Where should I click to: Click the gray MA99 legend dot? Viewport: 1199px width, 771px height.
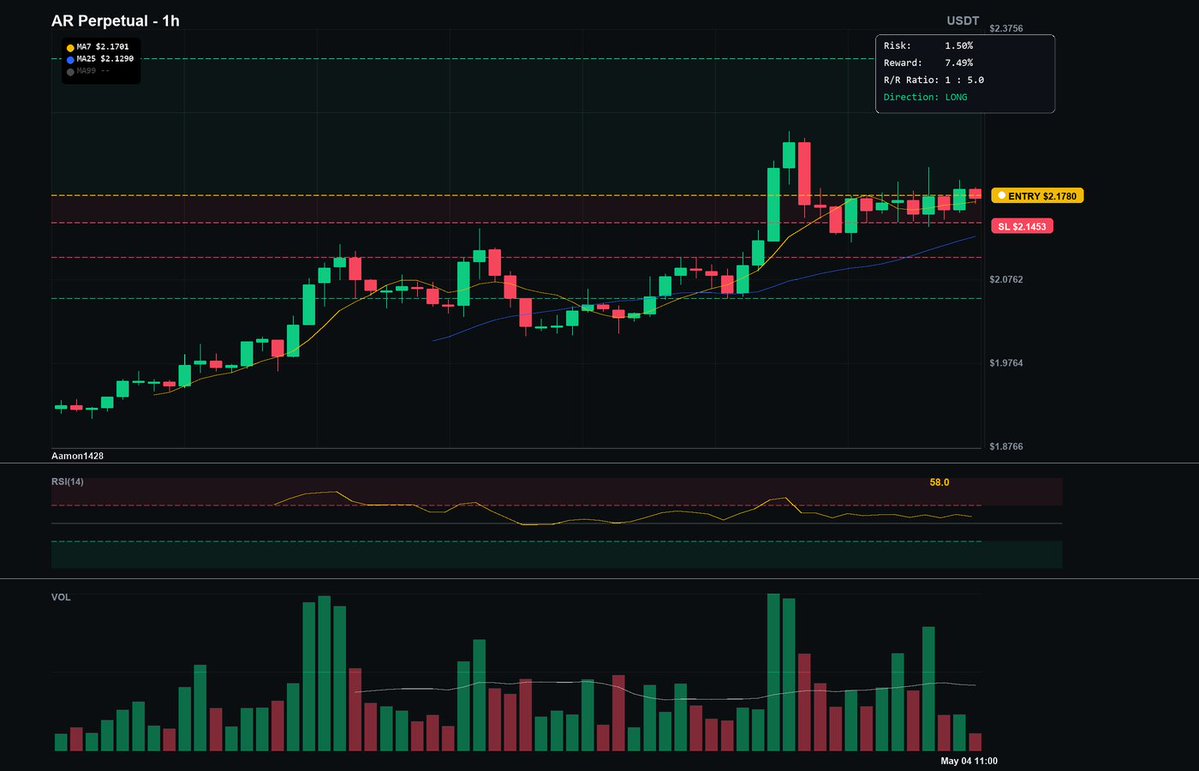click(70, 72)
